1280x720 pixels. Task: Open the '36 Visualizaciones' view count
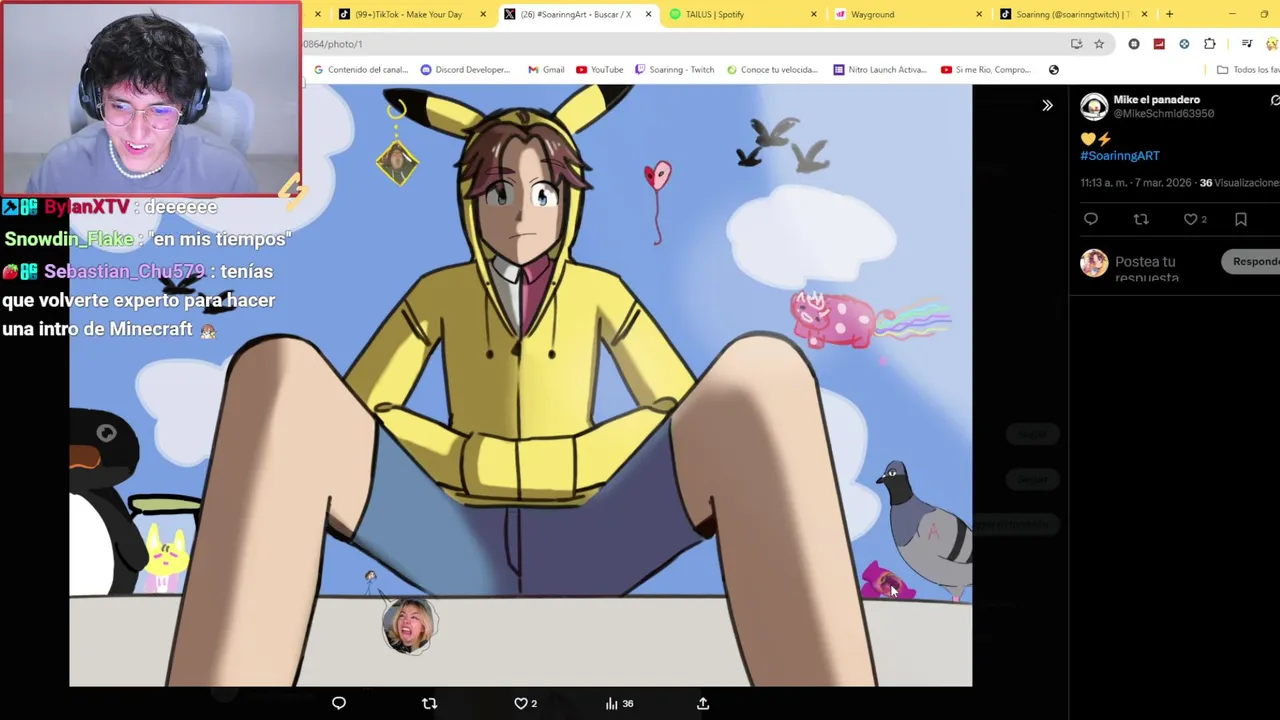pyautogui.click(x=1239, y=183)
